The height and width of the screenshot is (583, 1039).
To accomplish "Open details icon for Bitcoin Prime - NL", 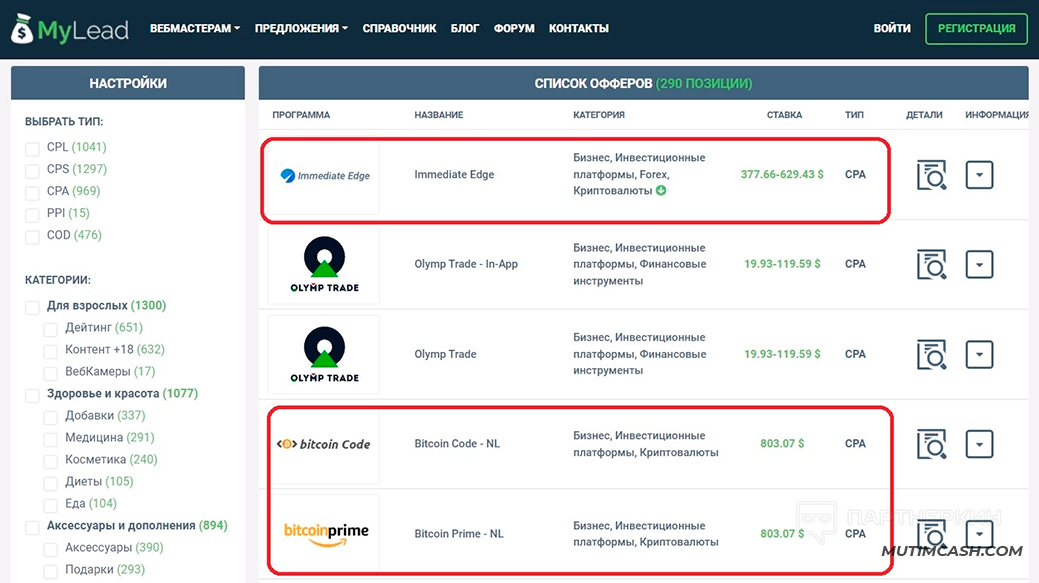I will tap(931, 534).
